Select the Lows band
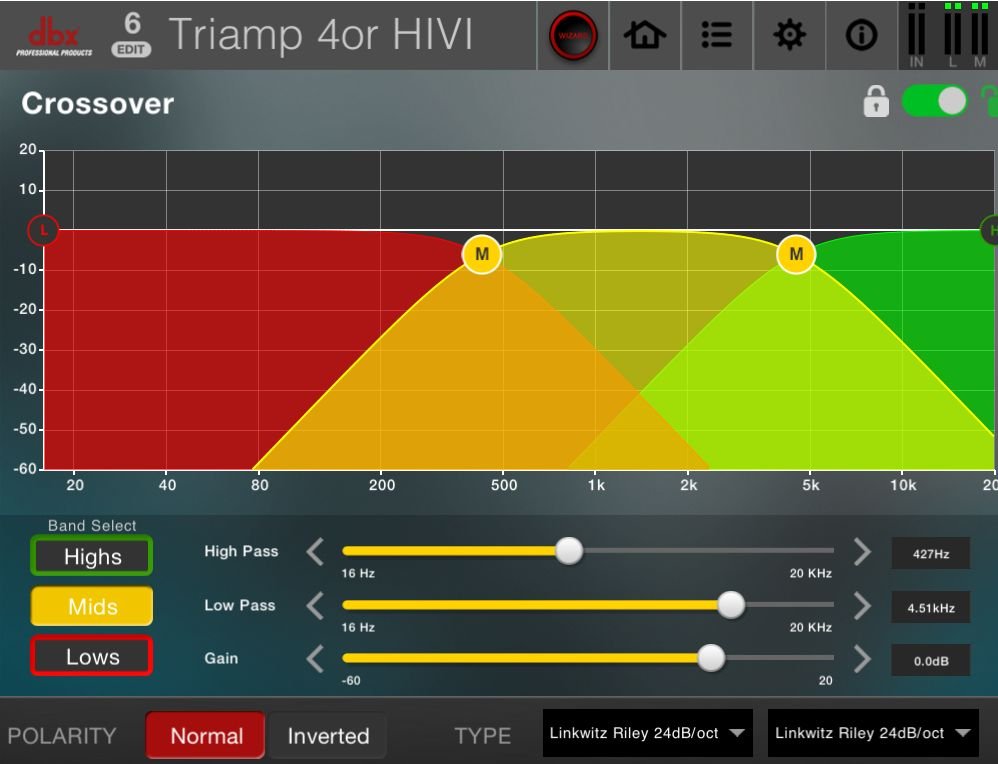The image size is (998, 764). click(x=92, y=657)
